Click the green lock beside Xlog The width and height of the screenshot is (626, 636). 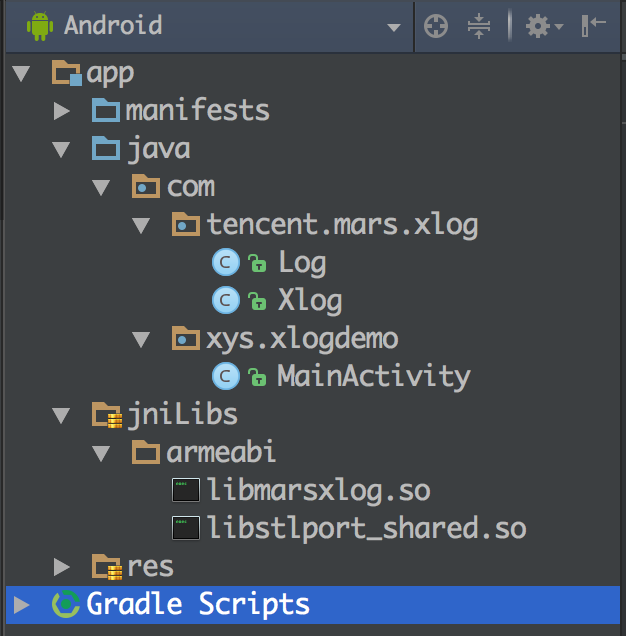pyautogui.click(x=257, y=301)
